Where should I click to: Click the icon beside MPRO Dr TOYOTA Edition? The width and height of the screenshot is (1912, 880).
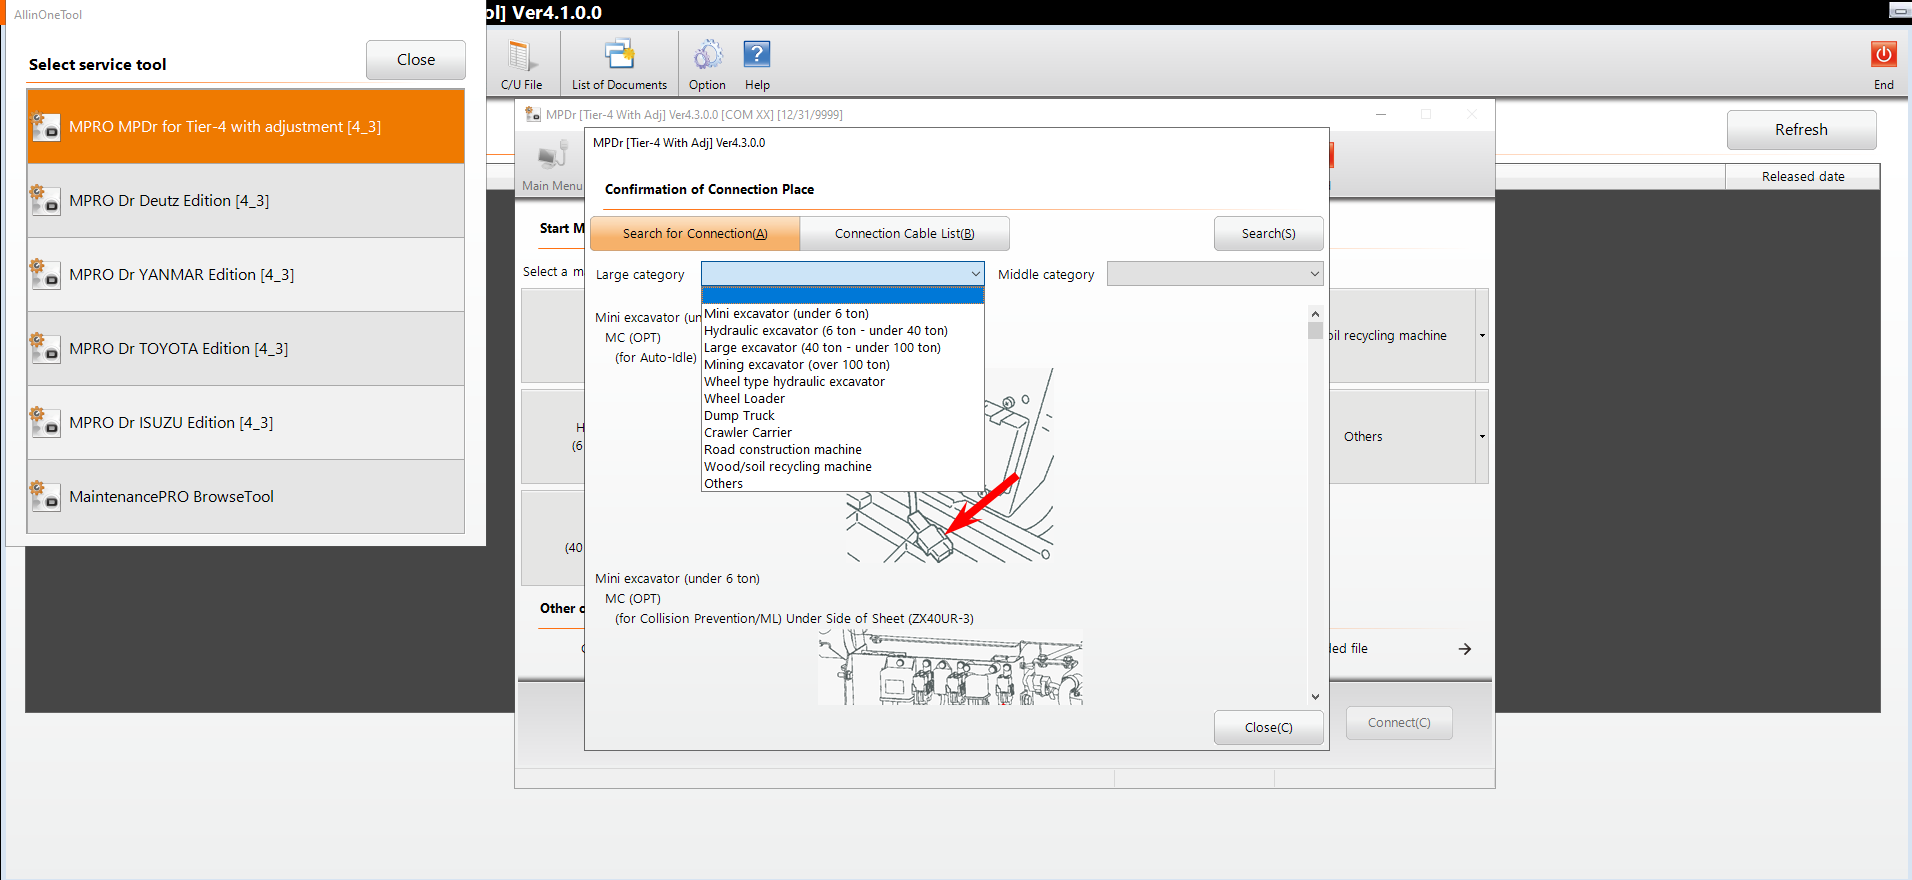click(x=45, y=349)
